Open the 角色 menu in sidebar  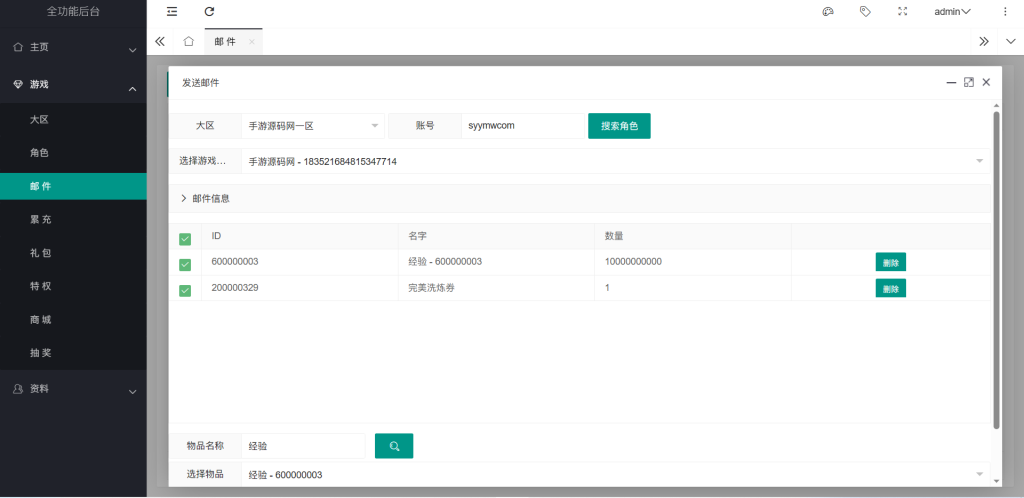click(x=40, y=153)
